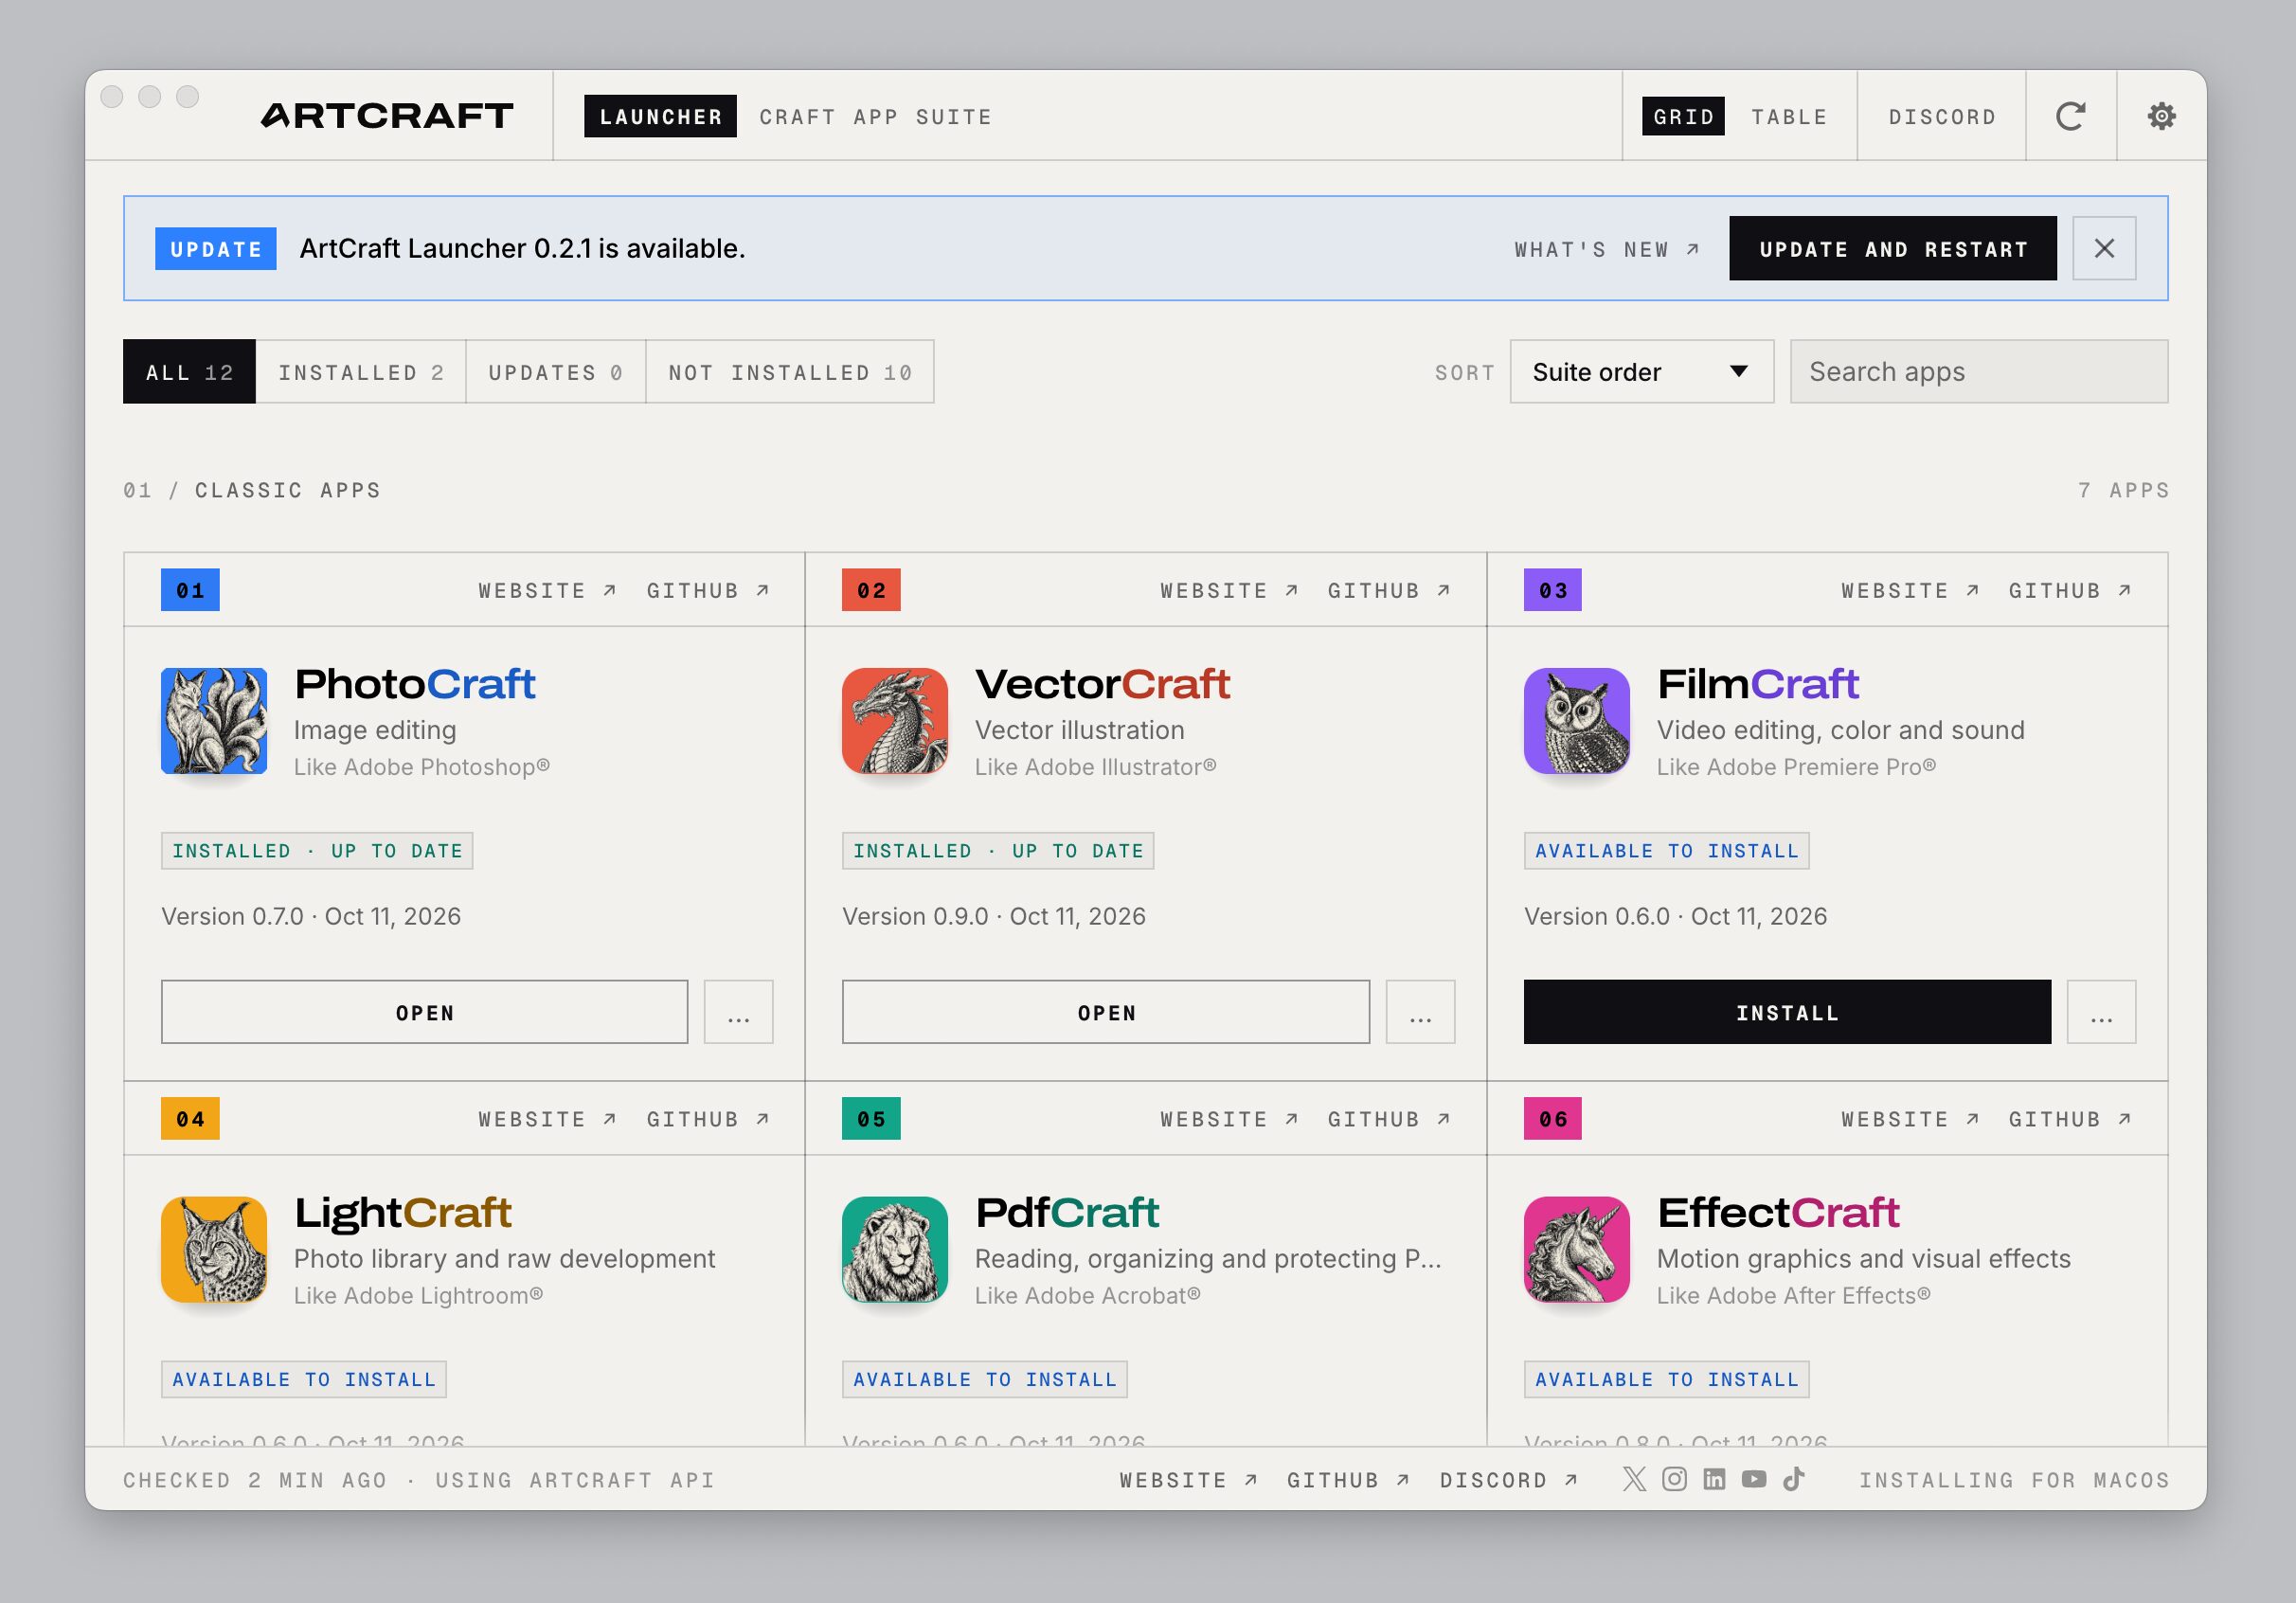Viewport: 2296px width, 1603px height.
Task: Open VectorCraft app
Action: click(1106, 1012)
